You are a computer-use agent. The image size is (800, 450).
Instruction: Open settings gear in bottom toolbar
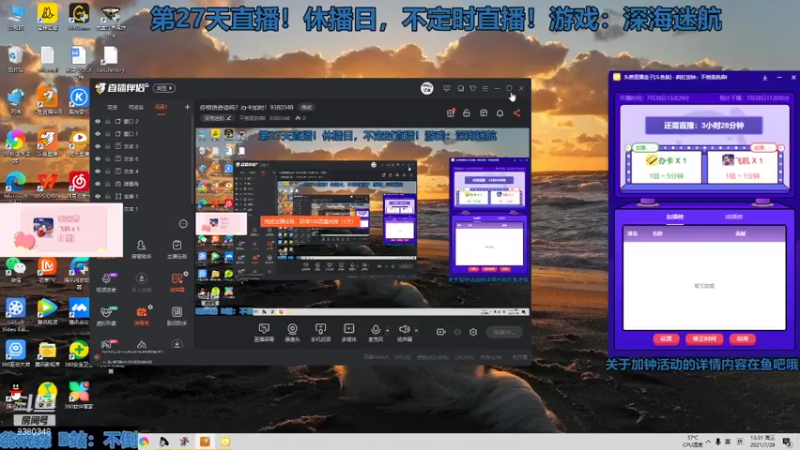[473, 332]
